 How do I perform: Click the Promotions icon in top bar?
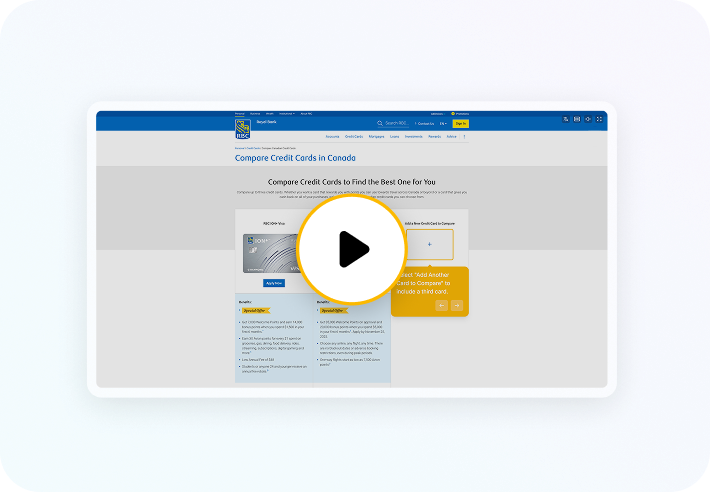[453, 114]
